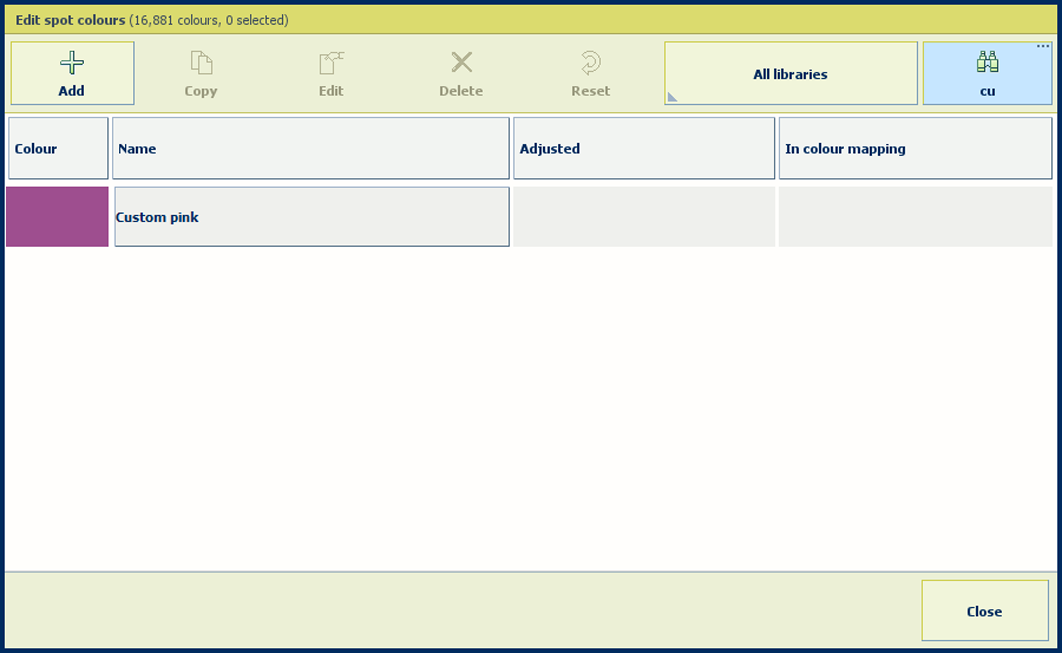Open the three-dot ellipsis on search button
This screenshot has height=653, width=1062.
click(x=1043, y=47)
